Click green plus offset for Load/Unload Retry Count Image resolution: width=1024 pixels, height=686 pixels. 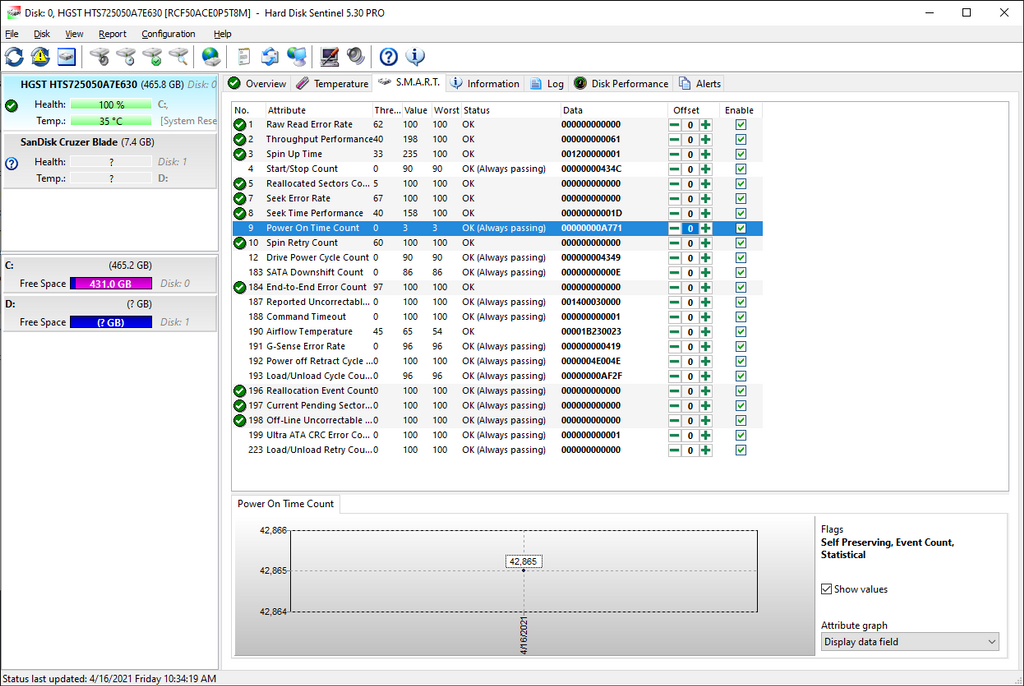tap(705, 450)
